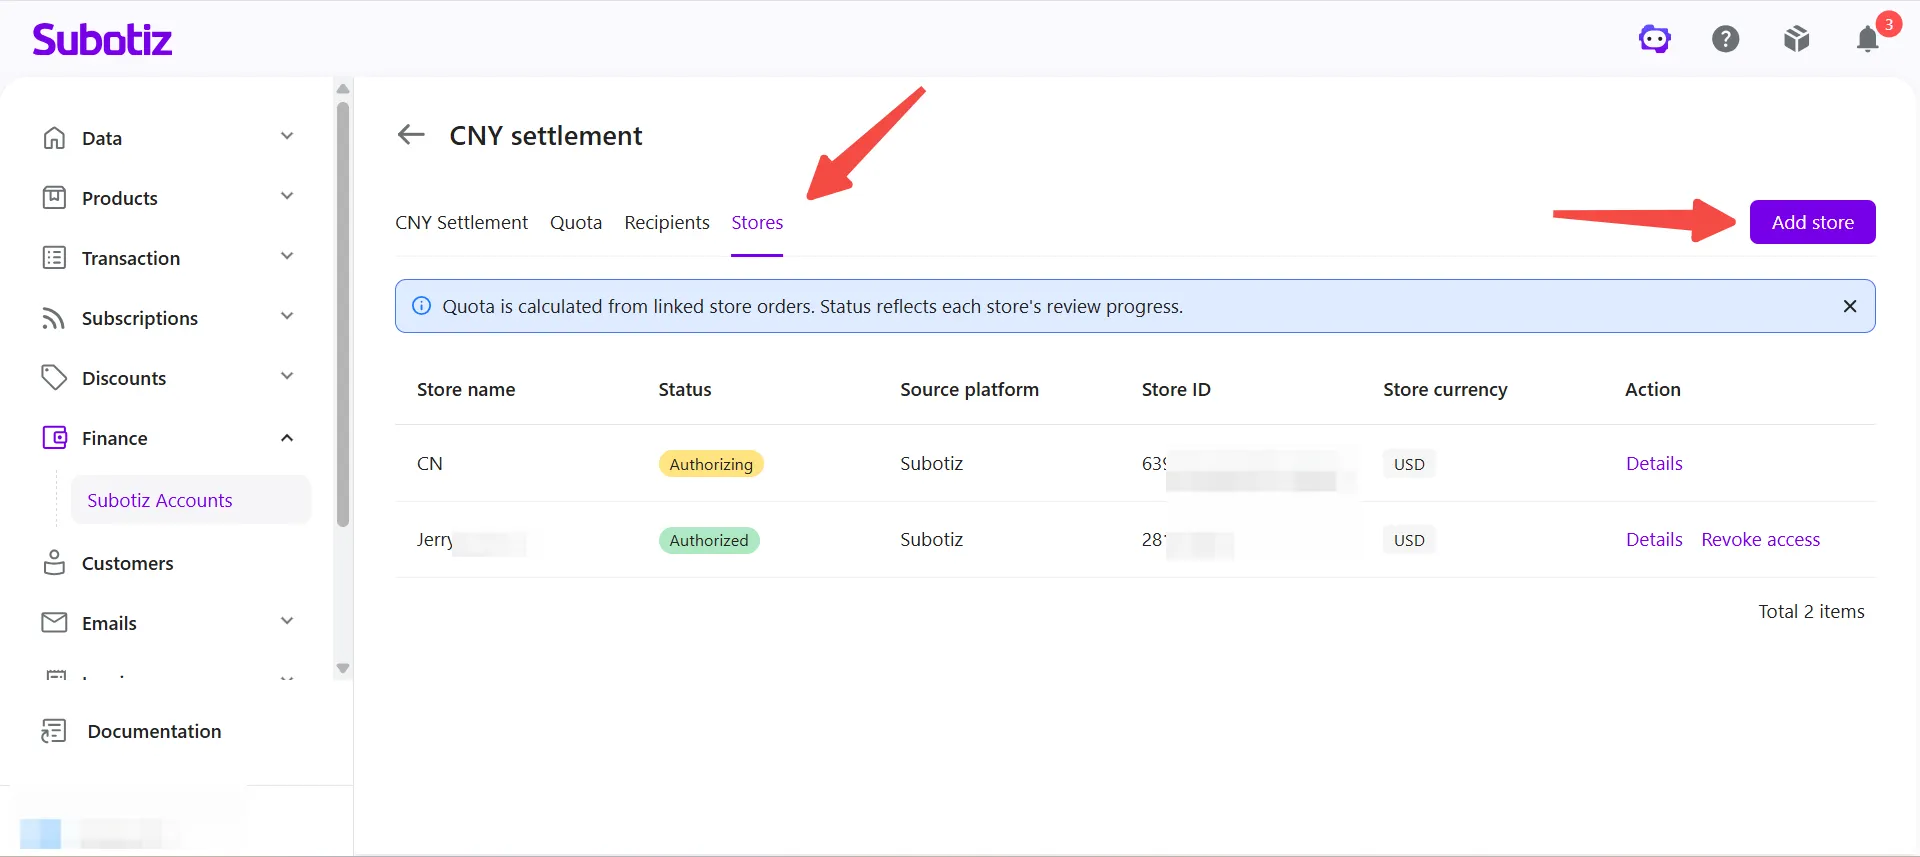Click the Action column header

[x=1653, y=389]
